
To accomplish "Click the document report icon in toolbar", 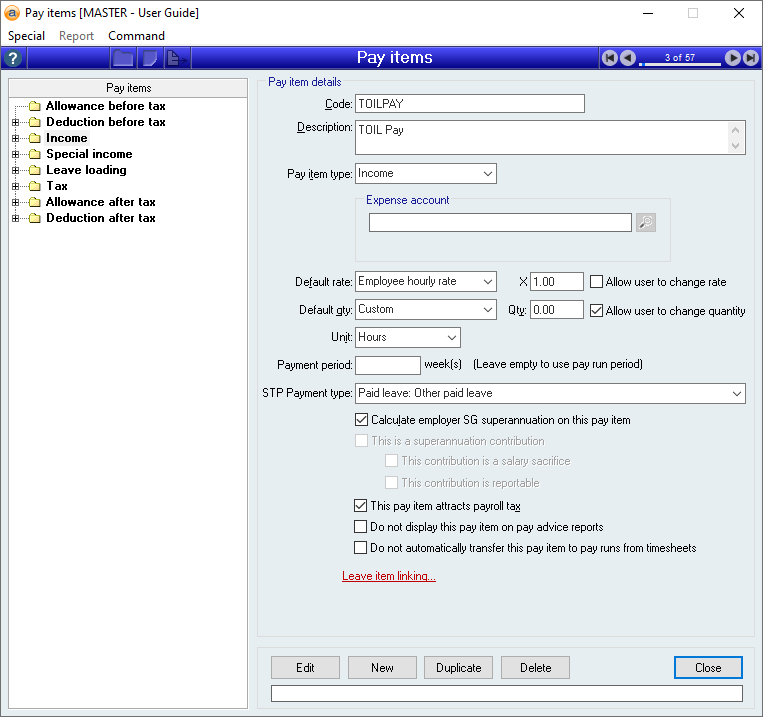I will click(x=176, y=58).
